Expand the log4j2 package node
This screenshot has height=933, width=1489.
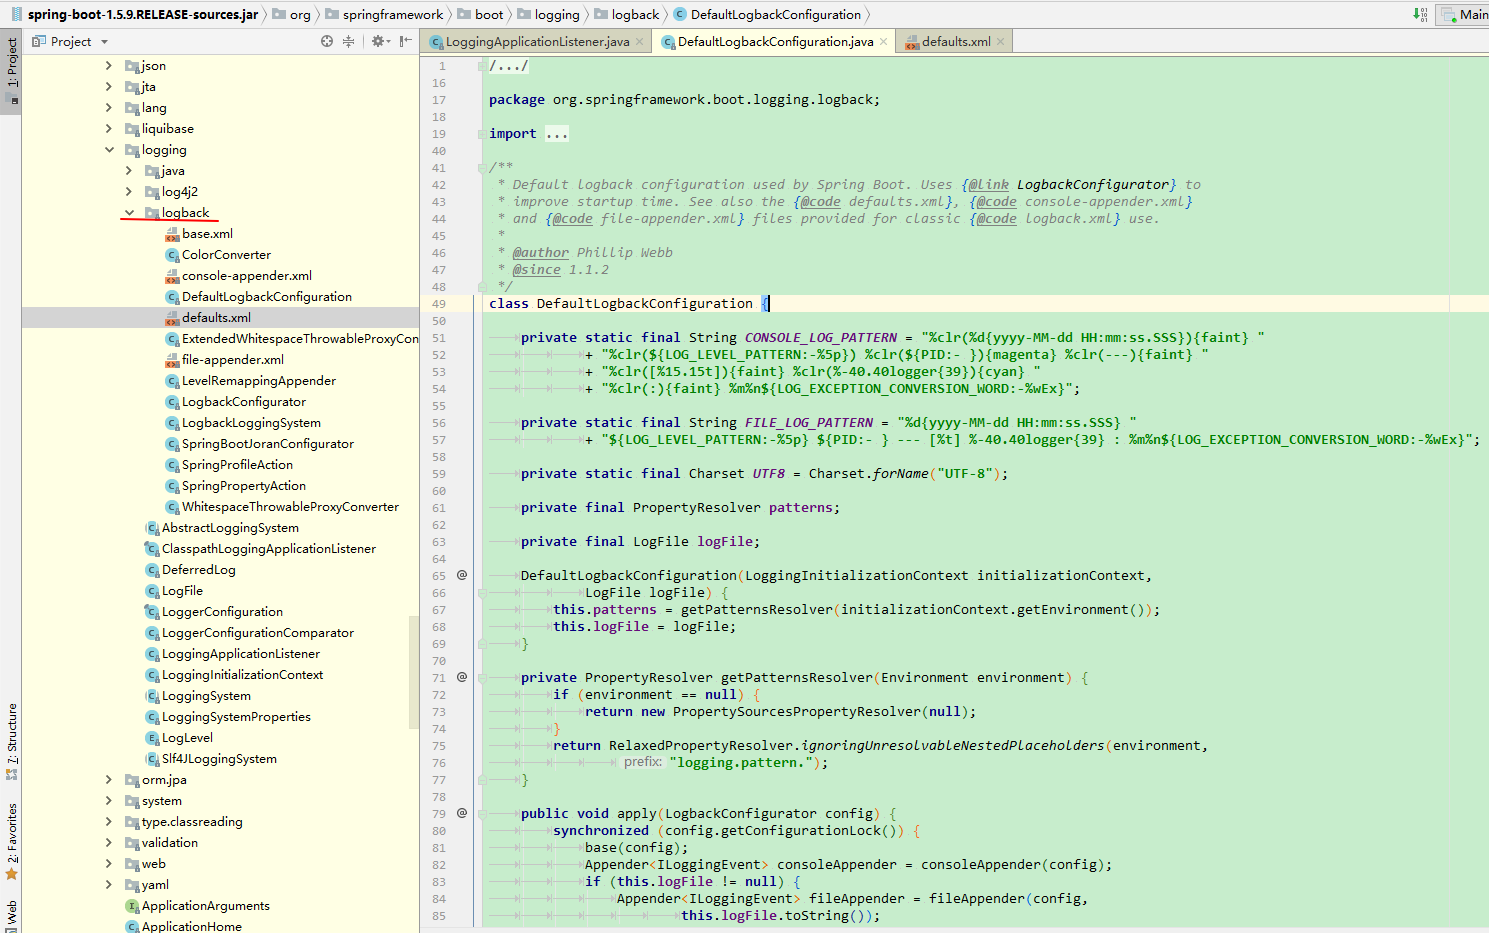click(x=129, y=191)
